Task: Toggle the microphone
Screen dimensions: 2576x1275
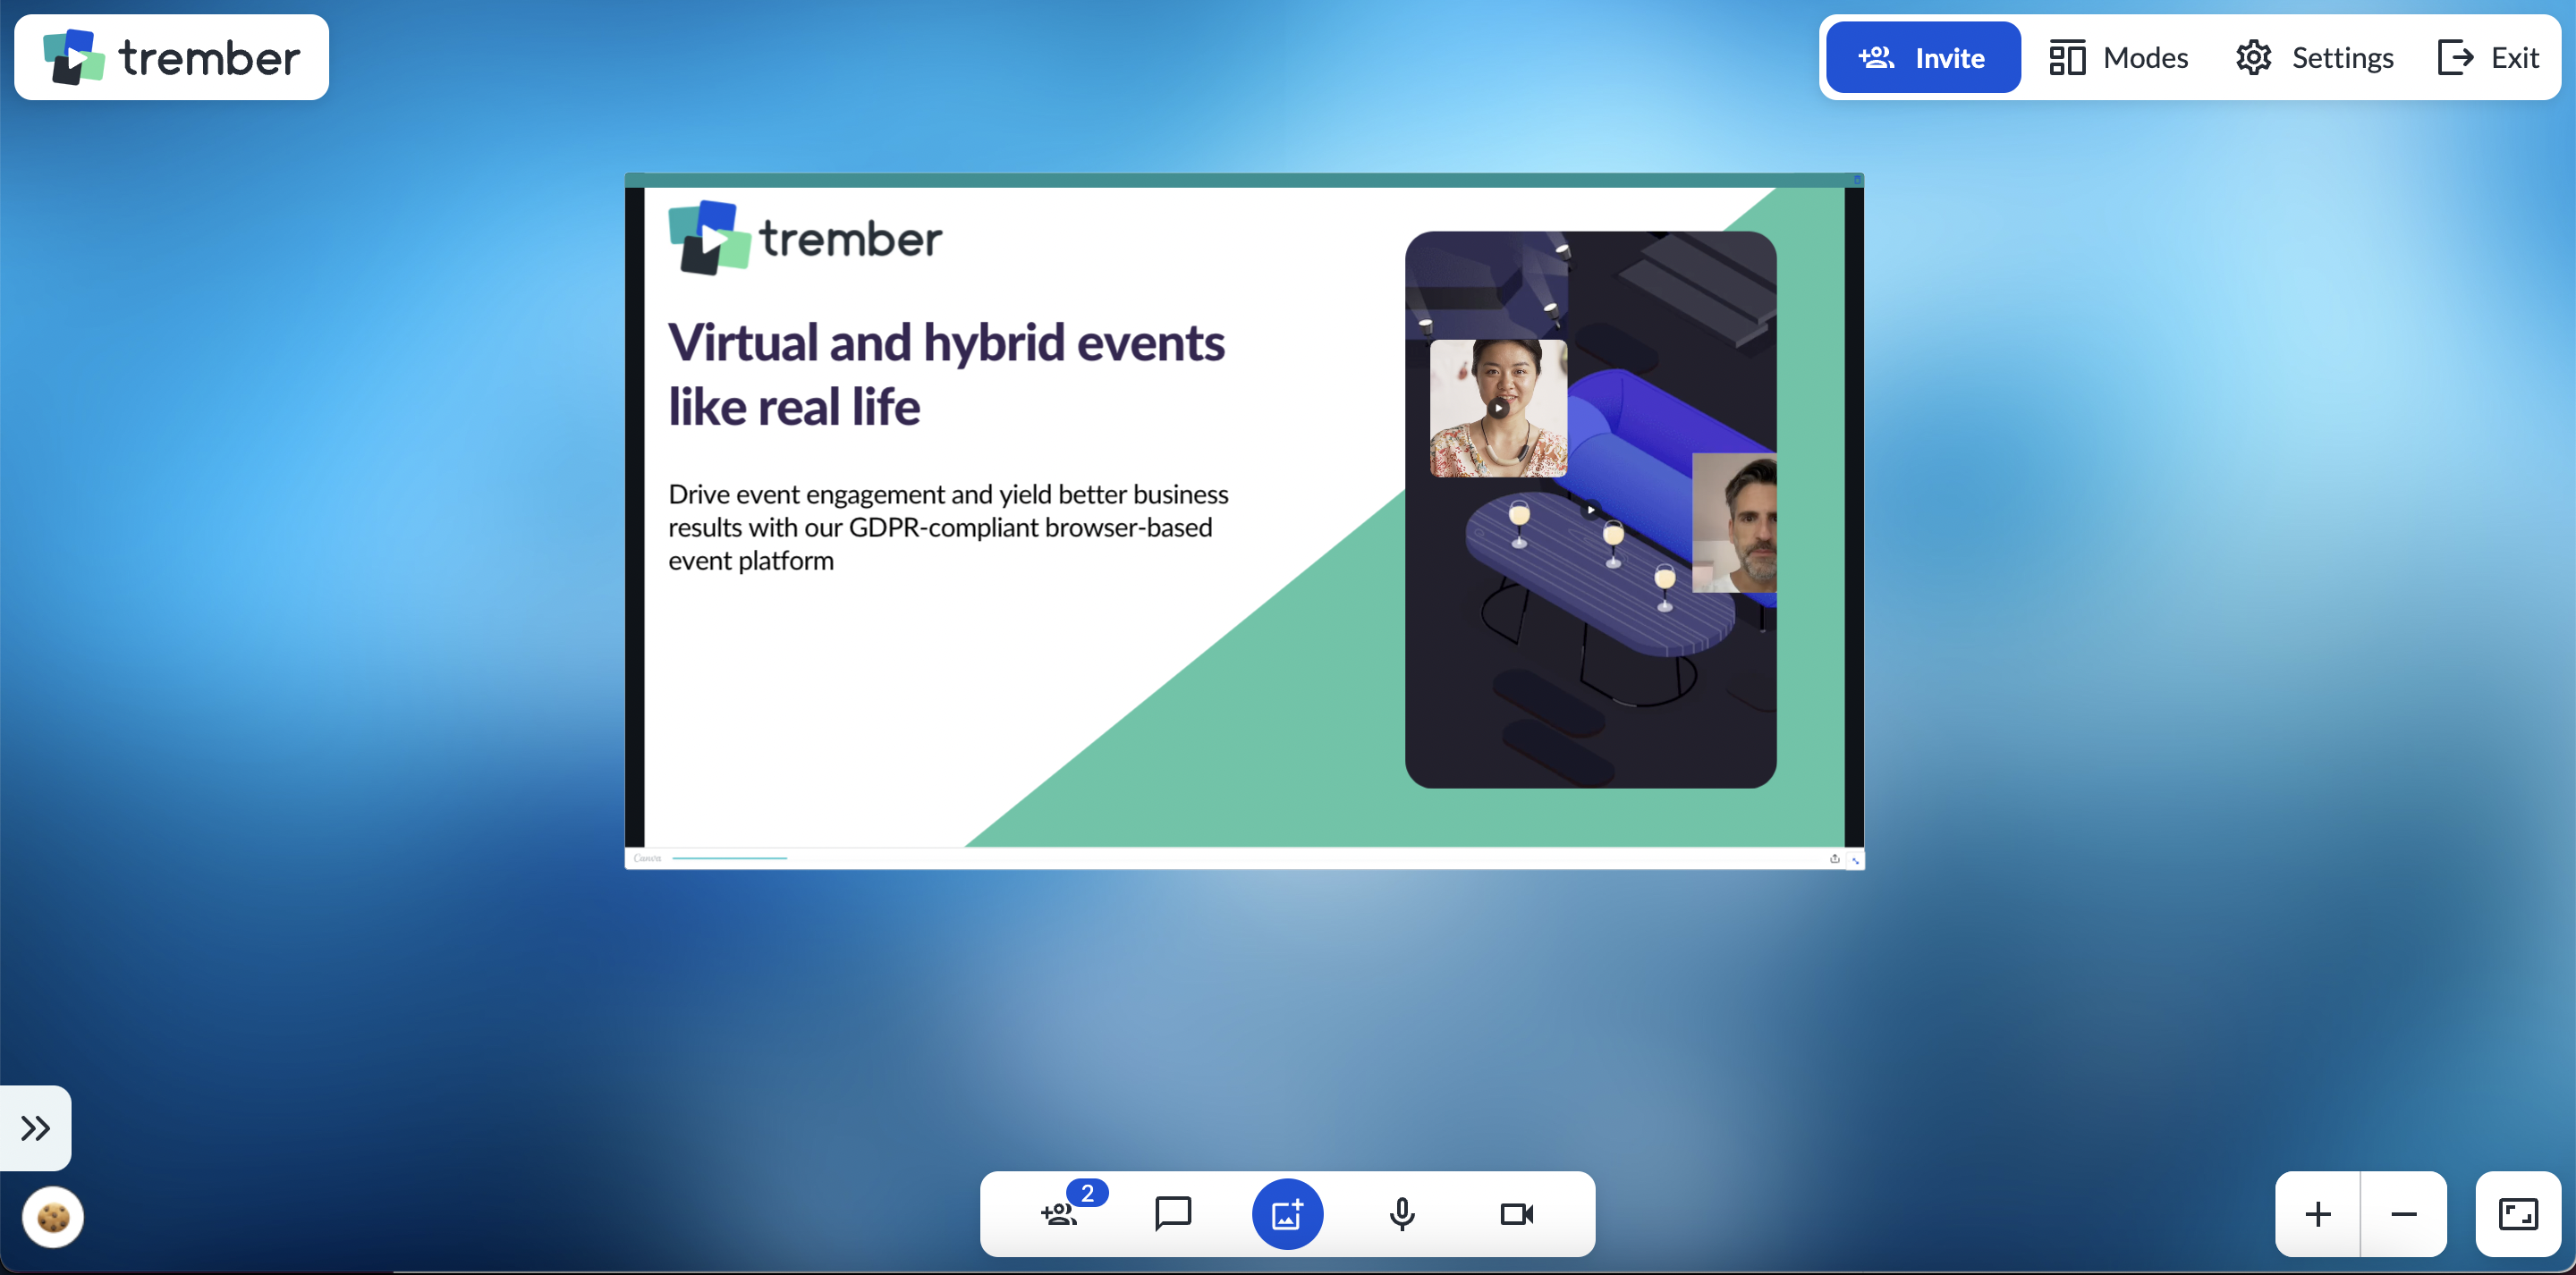Action: [1402, 1214]
